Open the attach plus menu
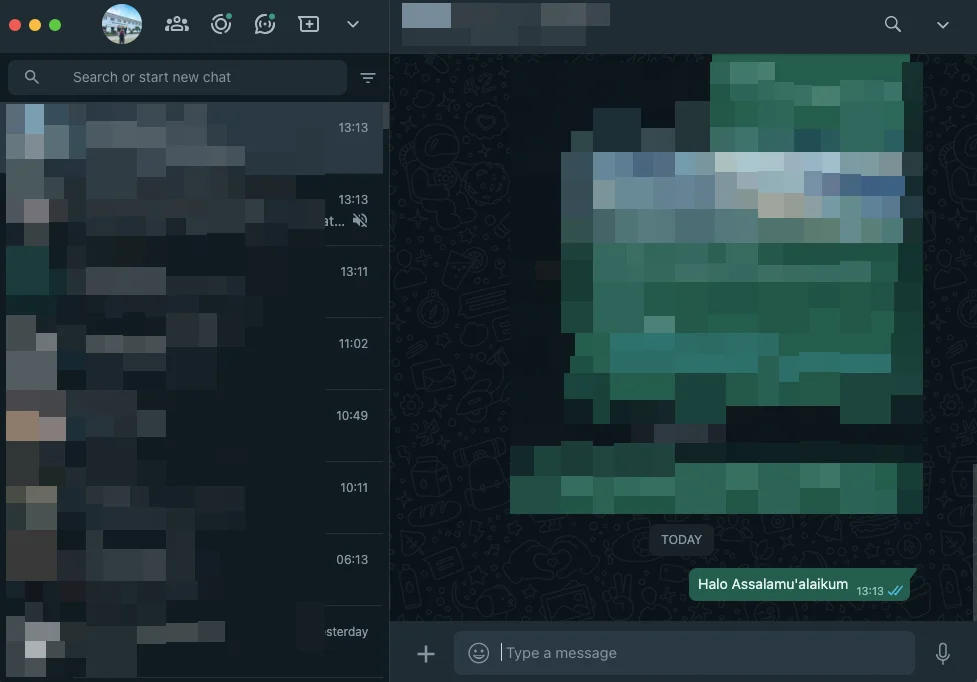977x682 pixels. [x=426, y=653]
